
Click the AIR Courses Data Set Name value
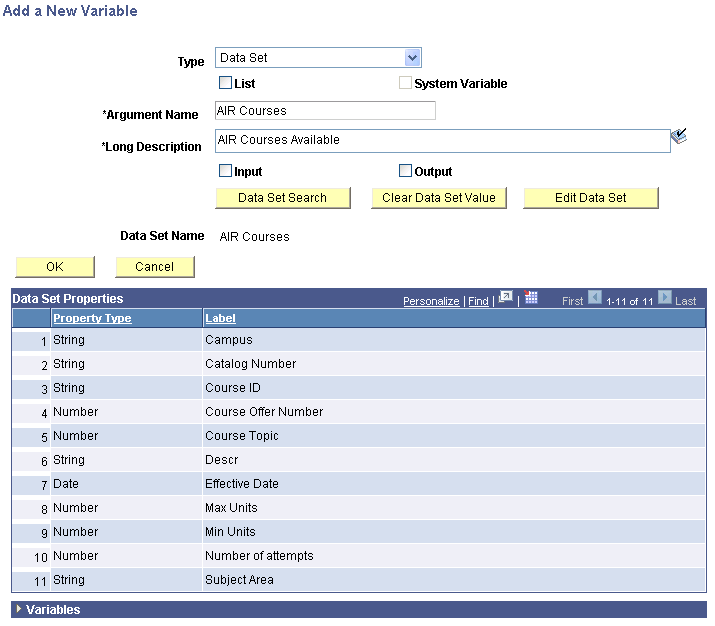coord(254,237)
